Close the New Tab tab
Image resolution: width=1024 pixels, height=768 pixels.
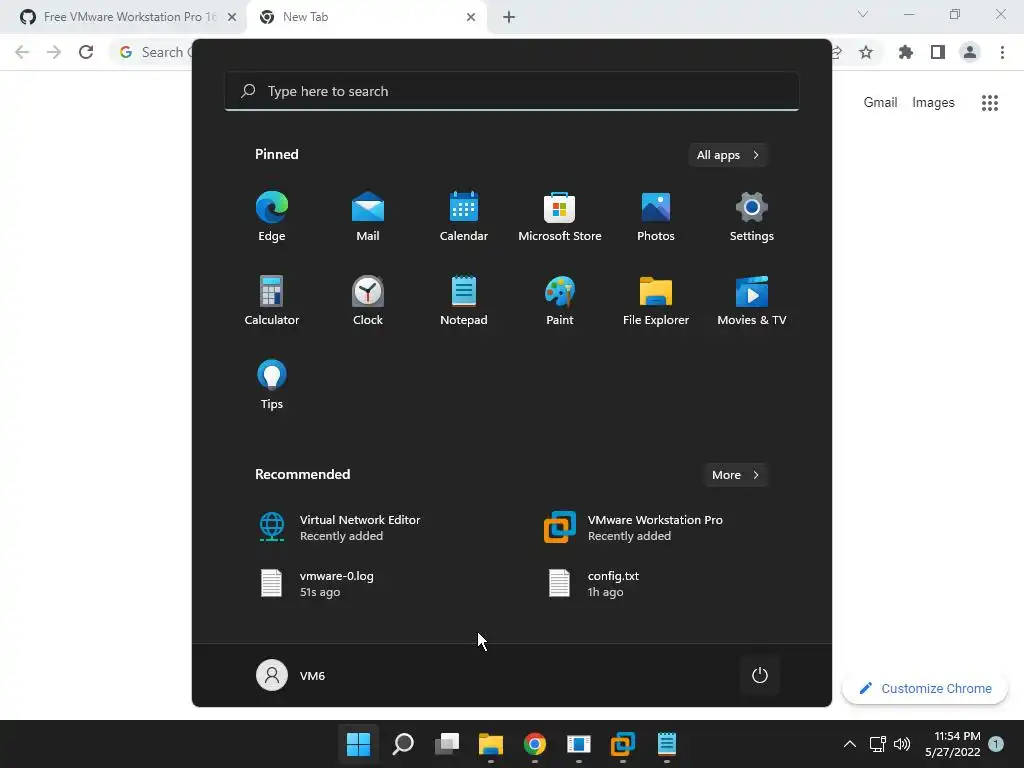(471, 17)
